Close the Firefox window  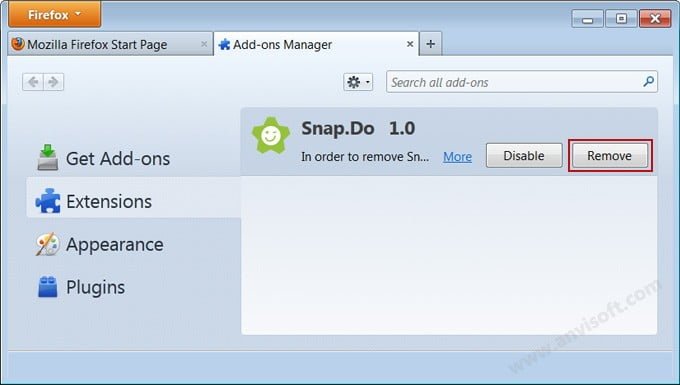[x=655, y=19]
